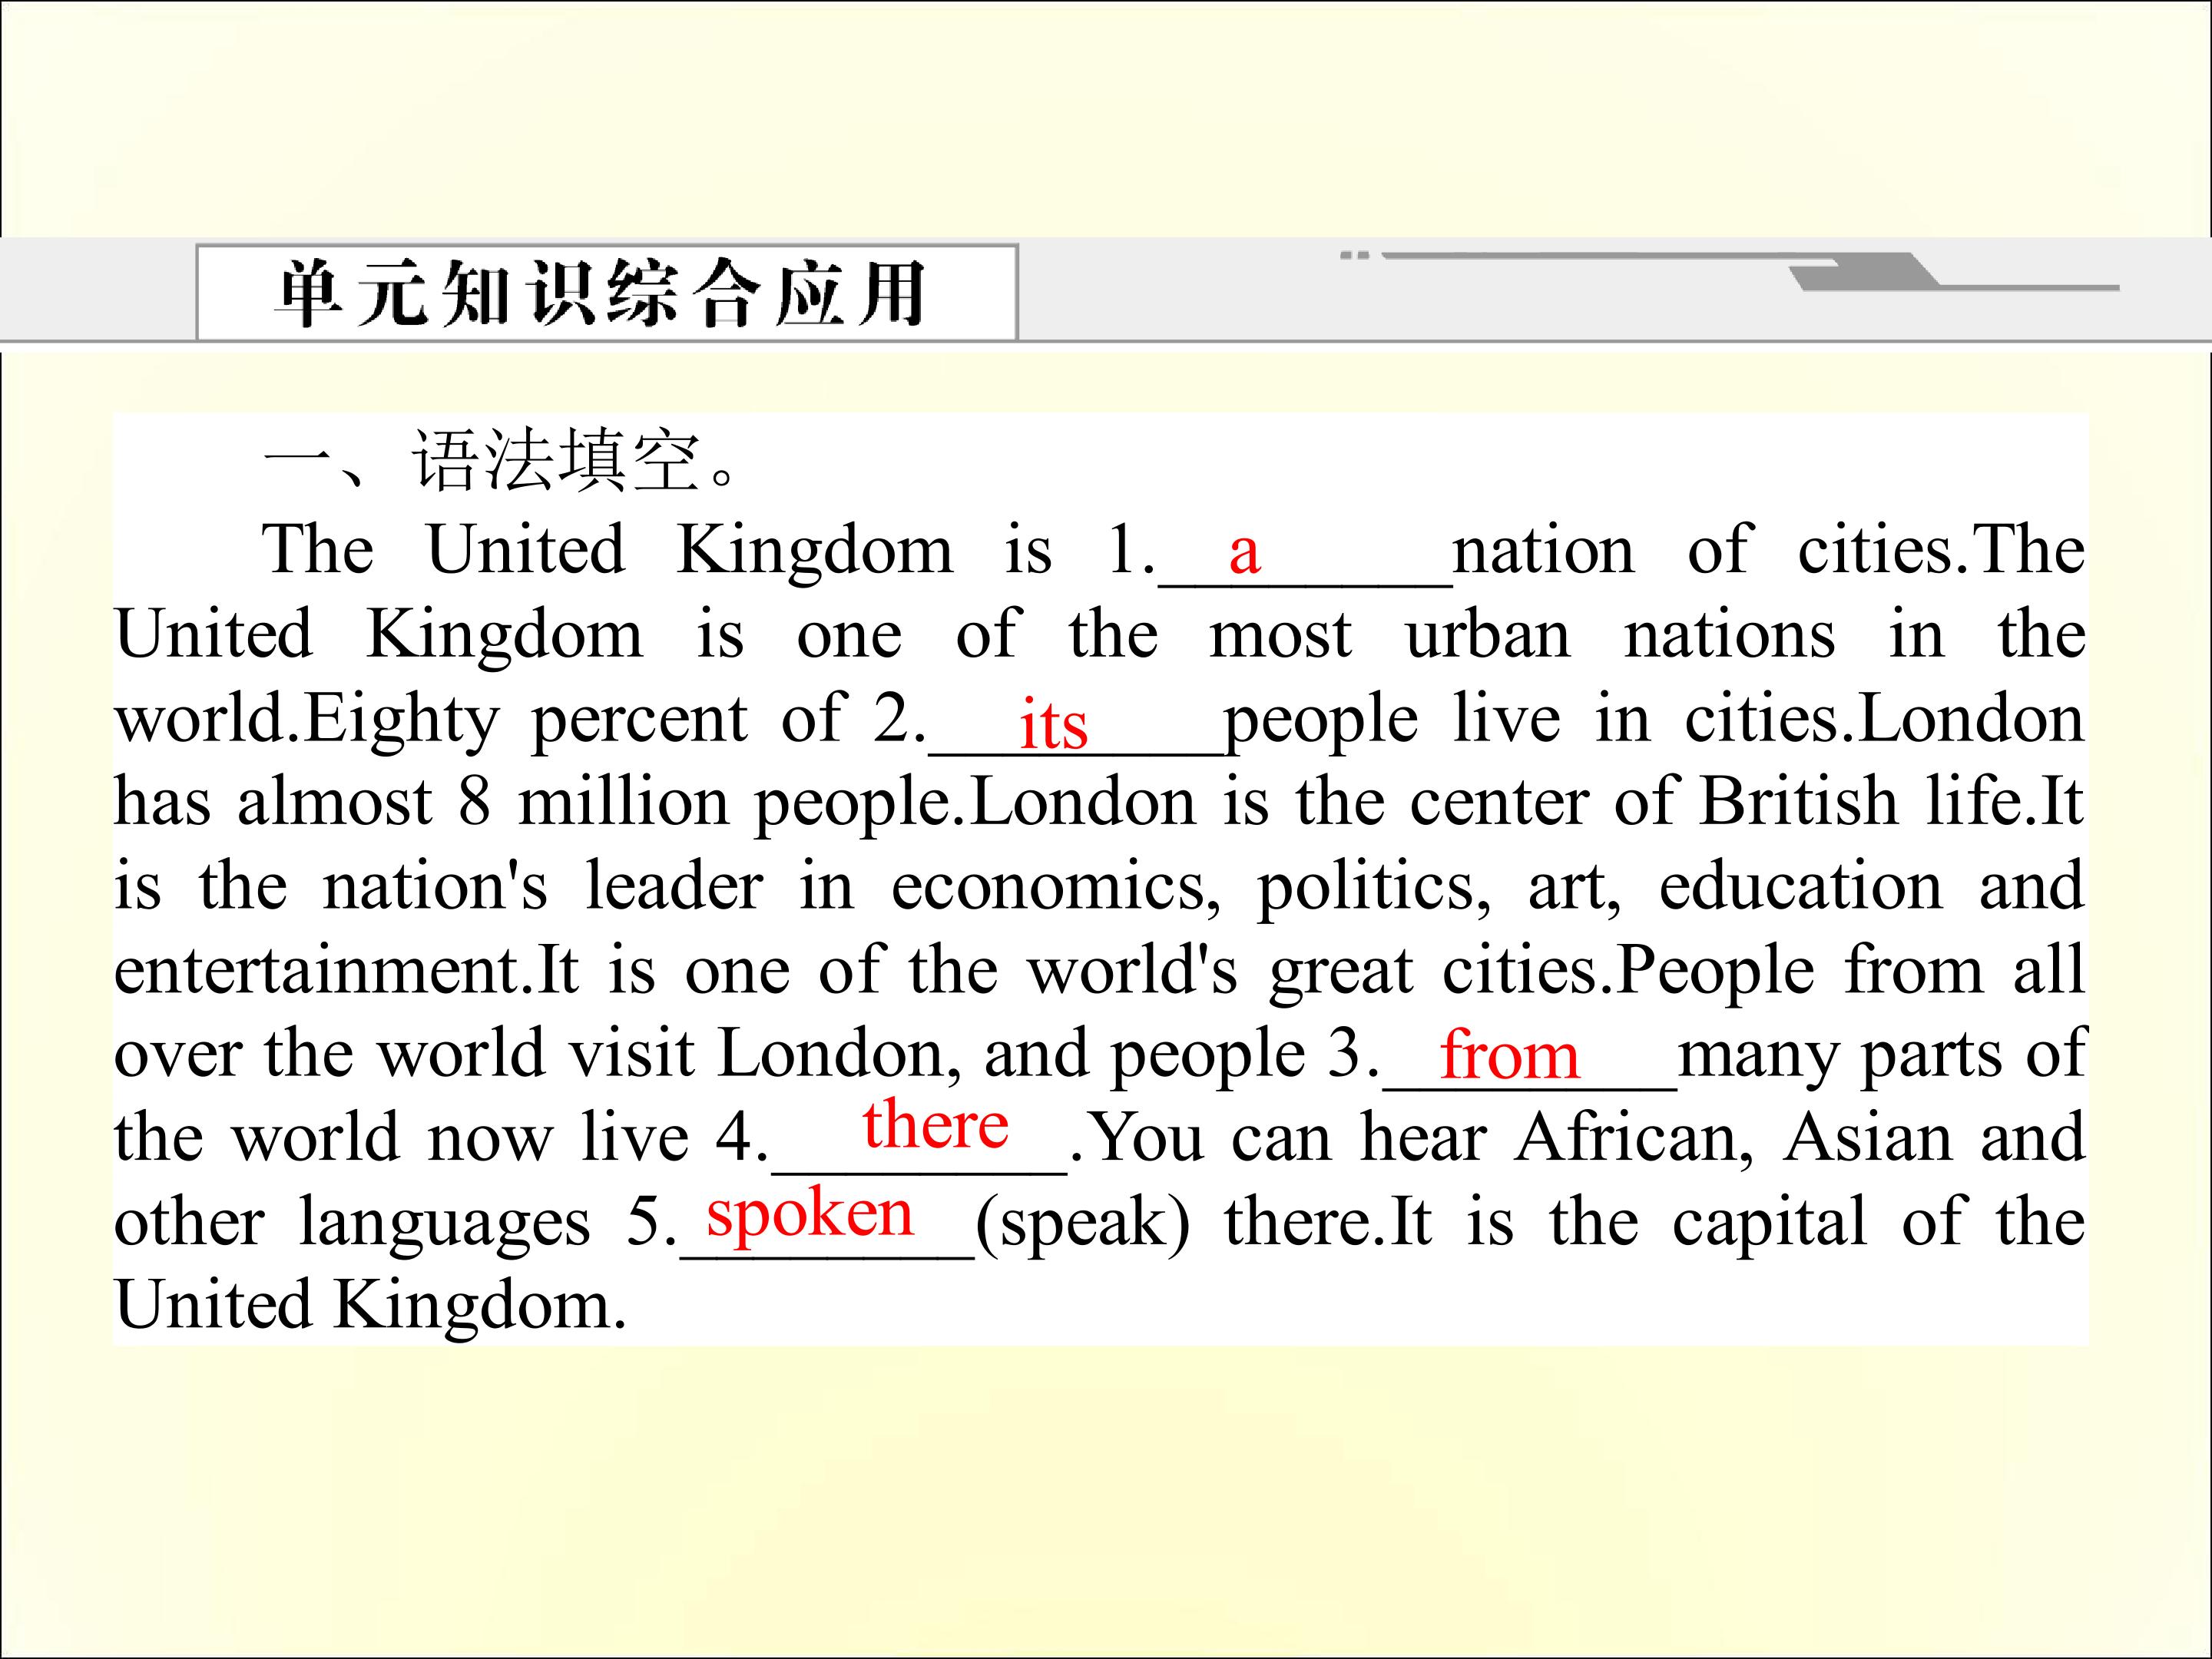Click the words "United Kingdom." ending the passage

coord(370,1305)
